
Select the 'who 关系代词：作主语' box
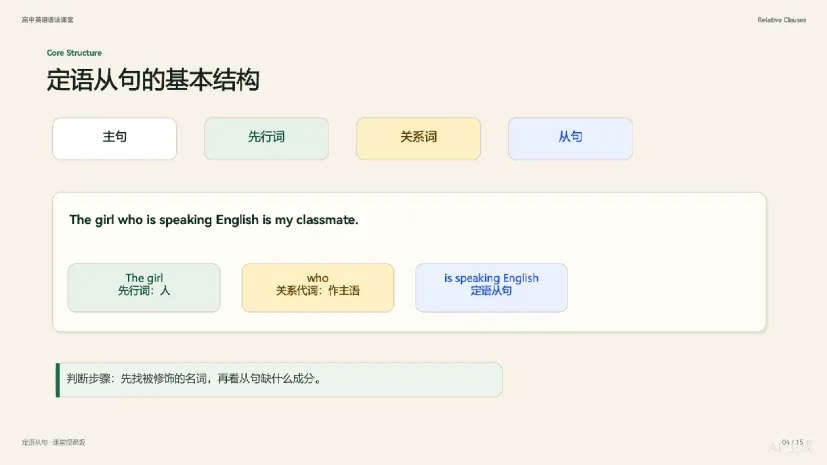click(318, 287)
